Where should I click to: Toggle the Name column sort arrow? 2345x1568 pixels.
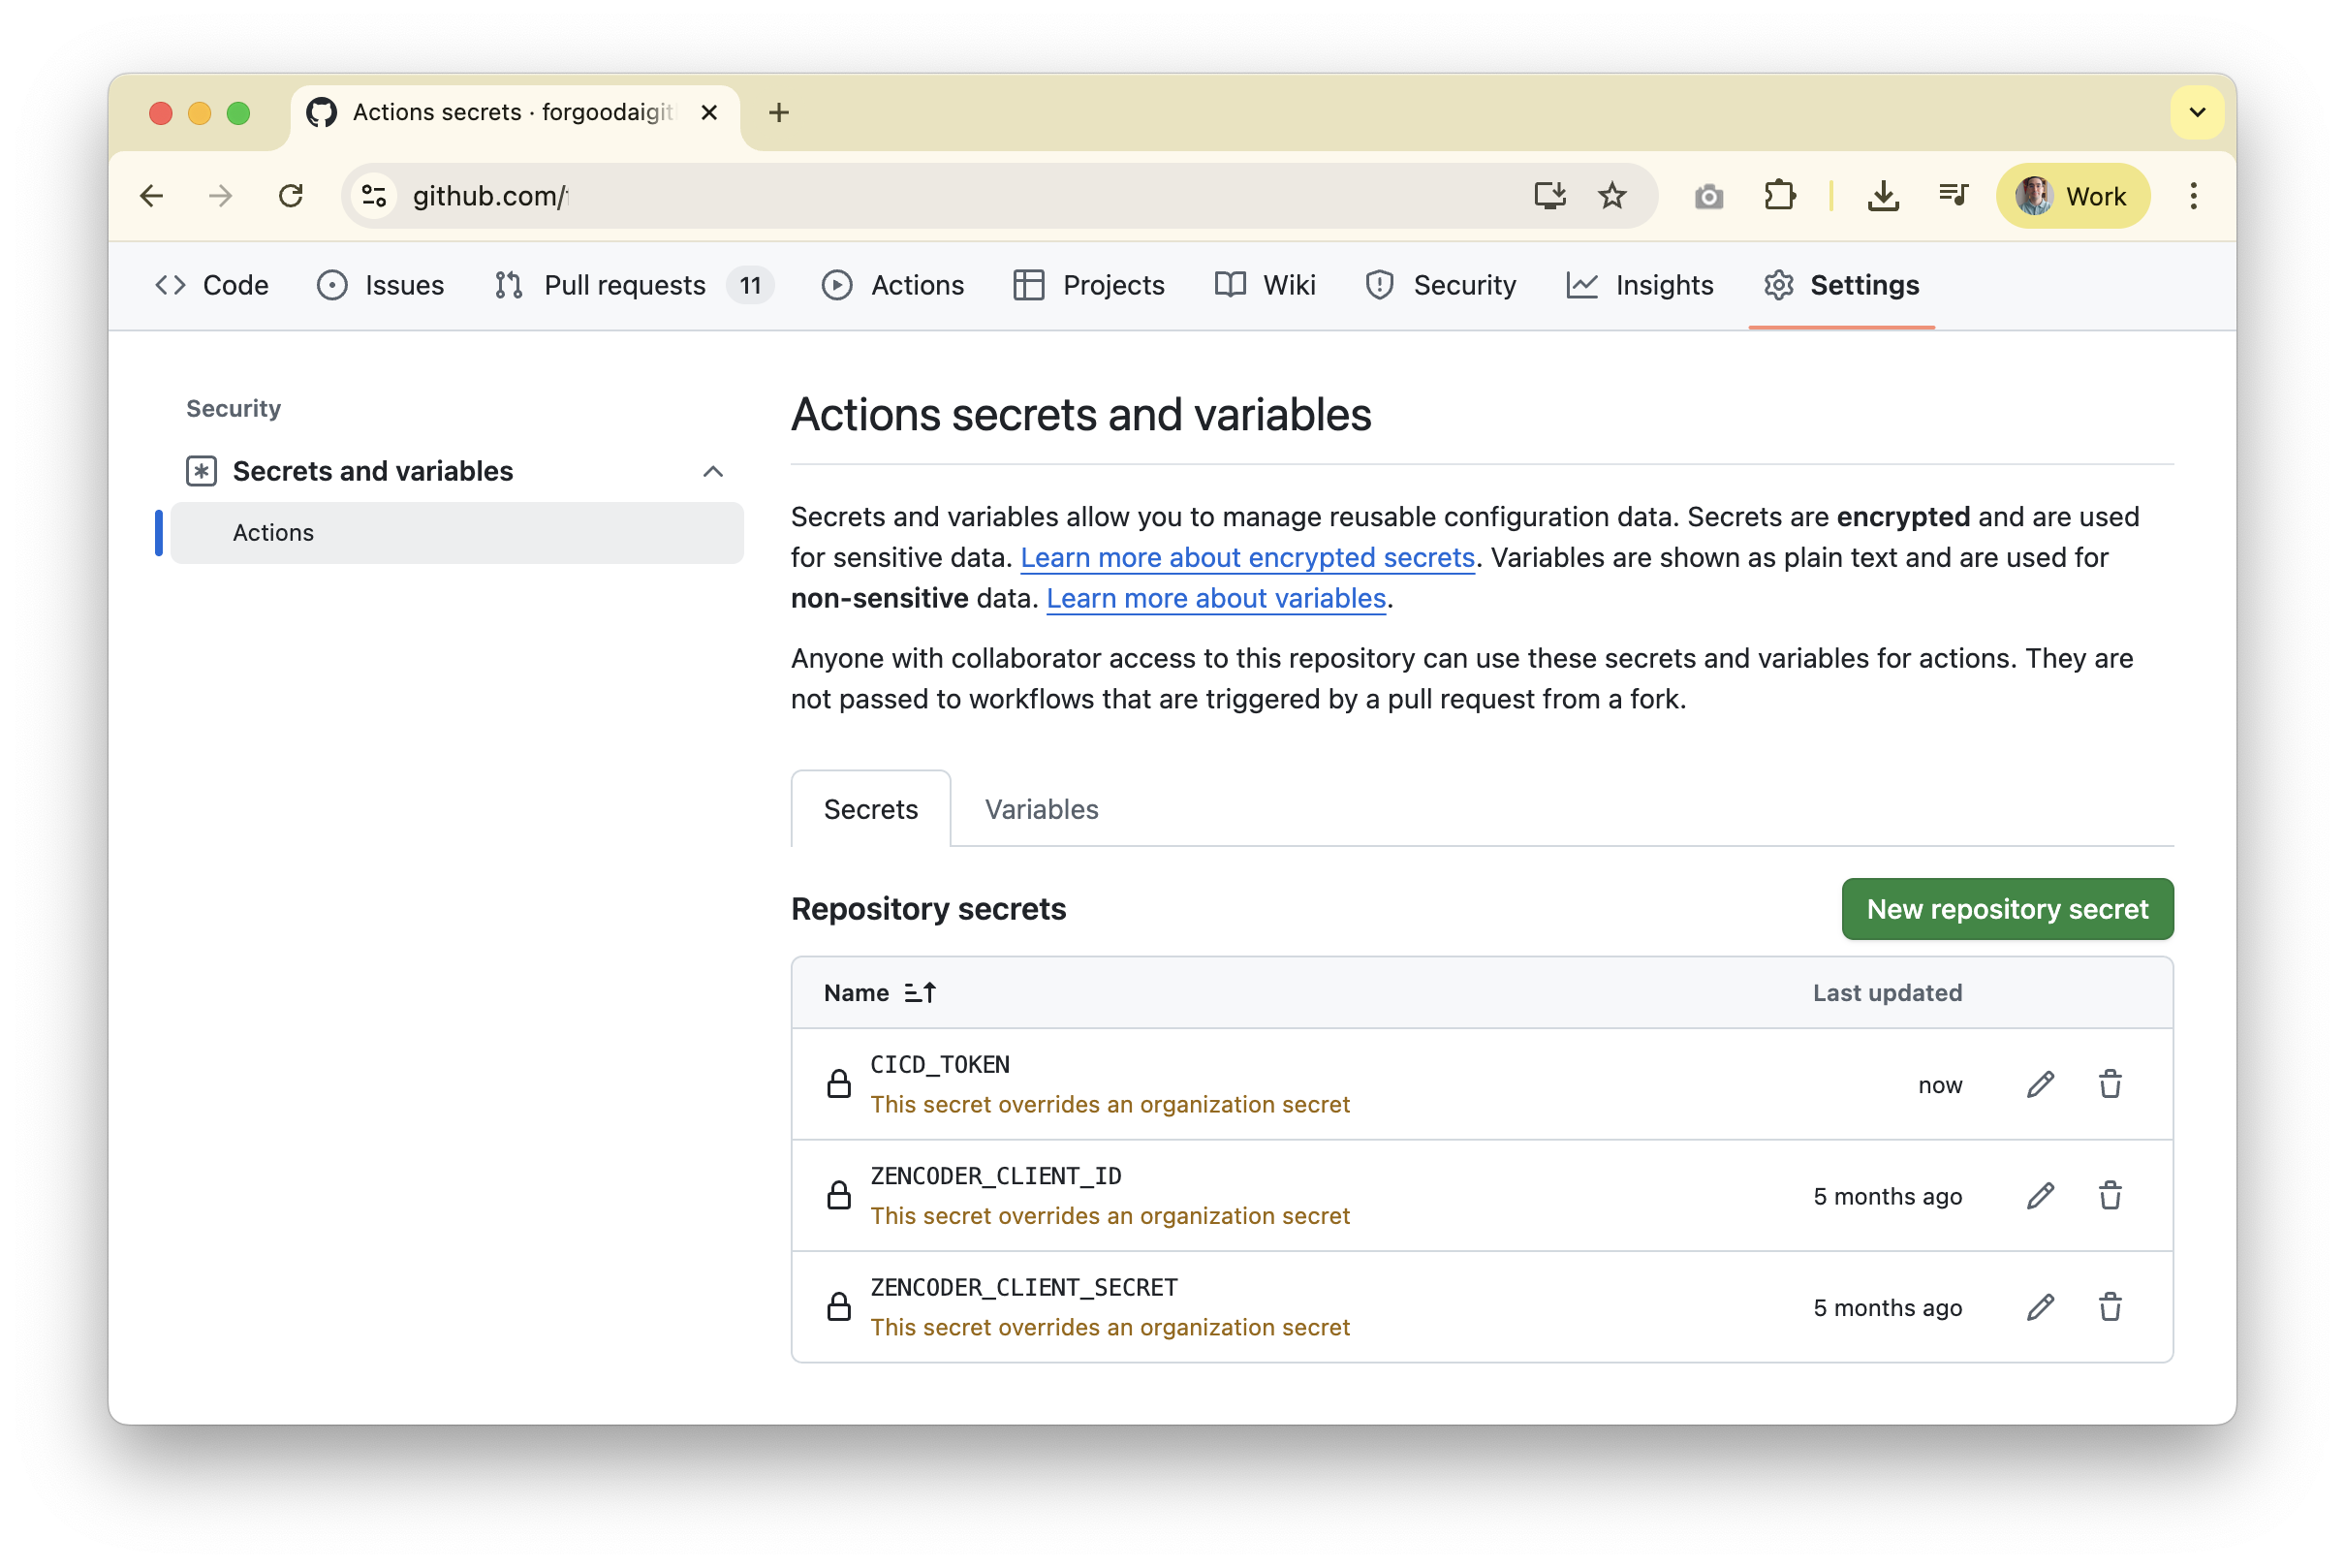920,992
